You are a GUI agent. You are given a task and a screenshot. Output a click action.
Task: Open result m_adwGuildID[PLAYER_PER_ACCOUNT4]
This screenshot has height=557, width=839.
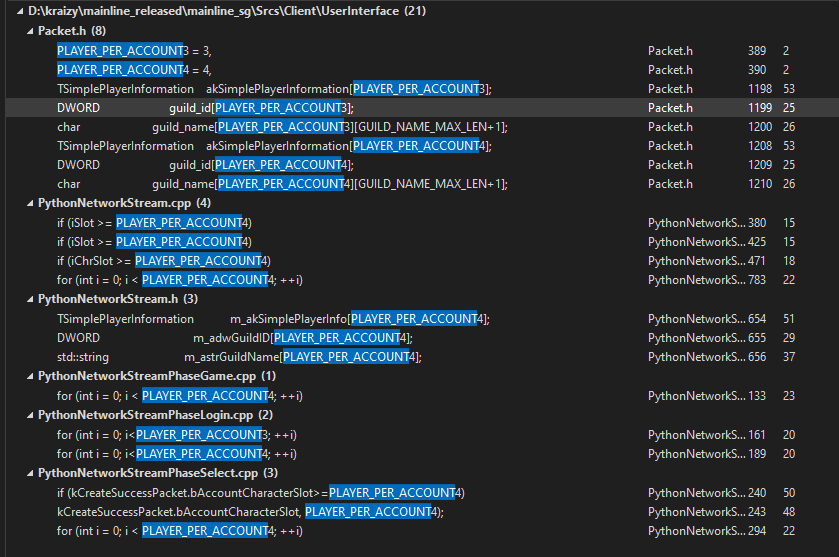(x=234, y=338)
